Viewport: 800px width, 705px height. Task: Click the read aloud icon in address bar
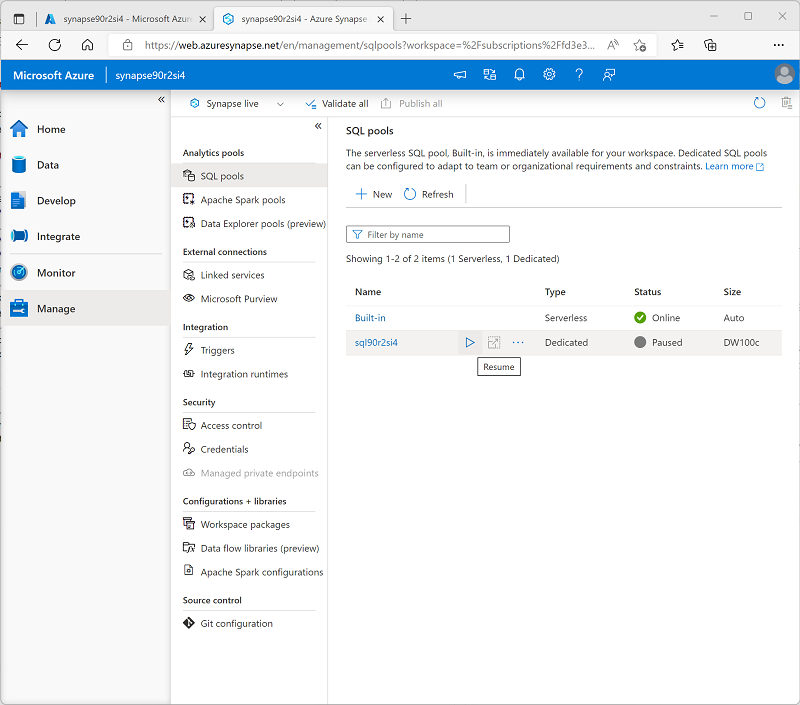(x=613, y=45)
